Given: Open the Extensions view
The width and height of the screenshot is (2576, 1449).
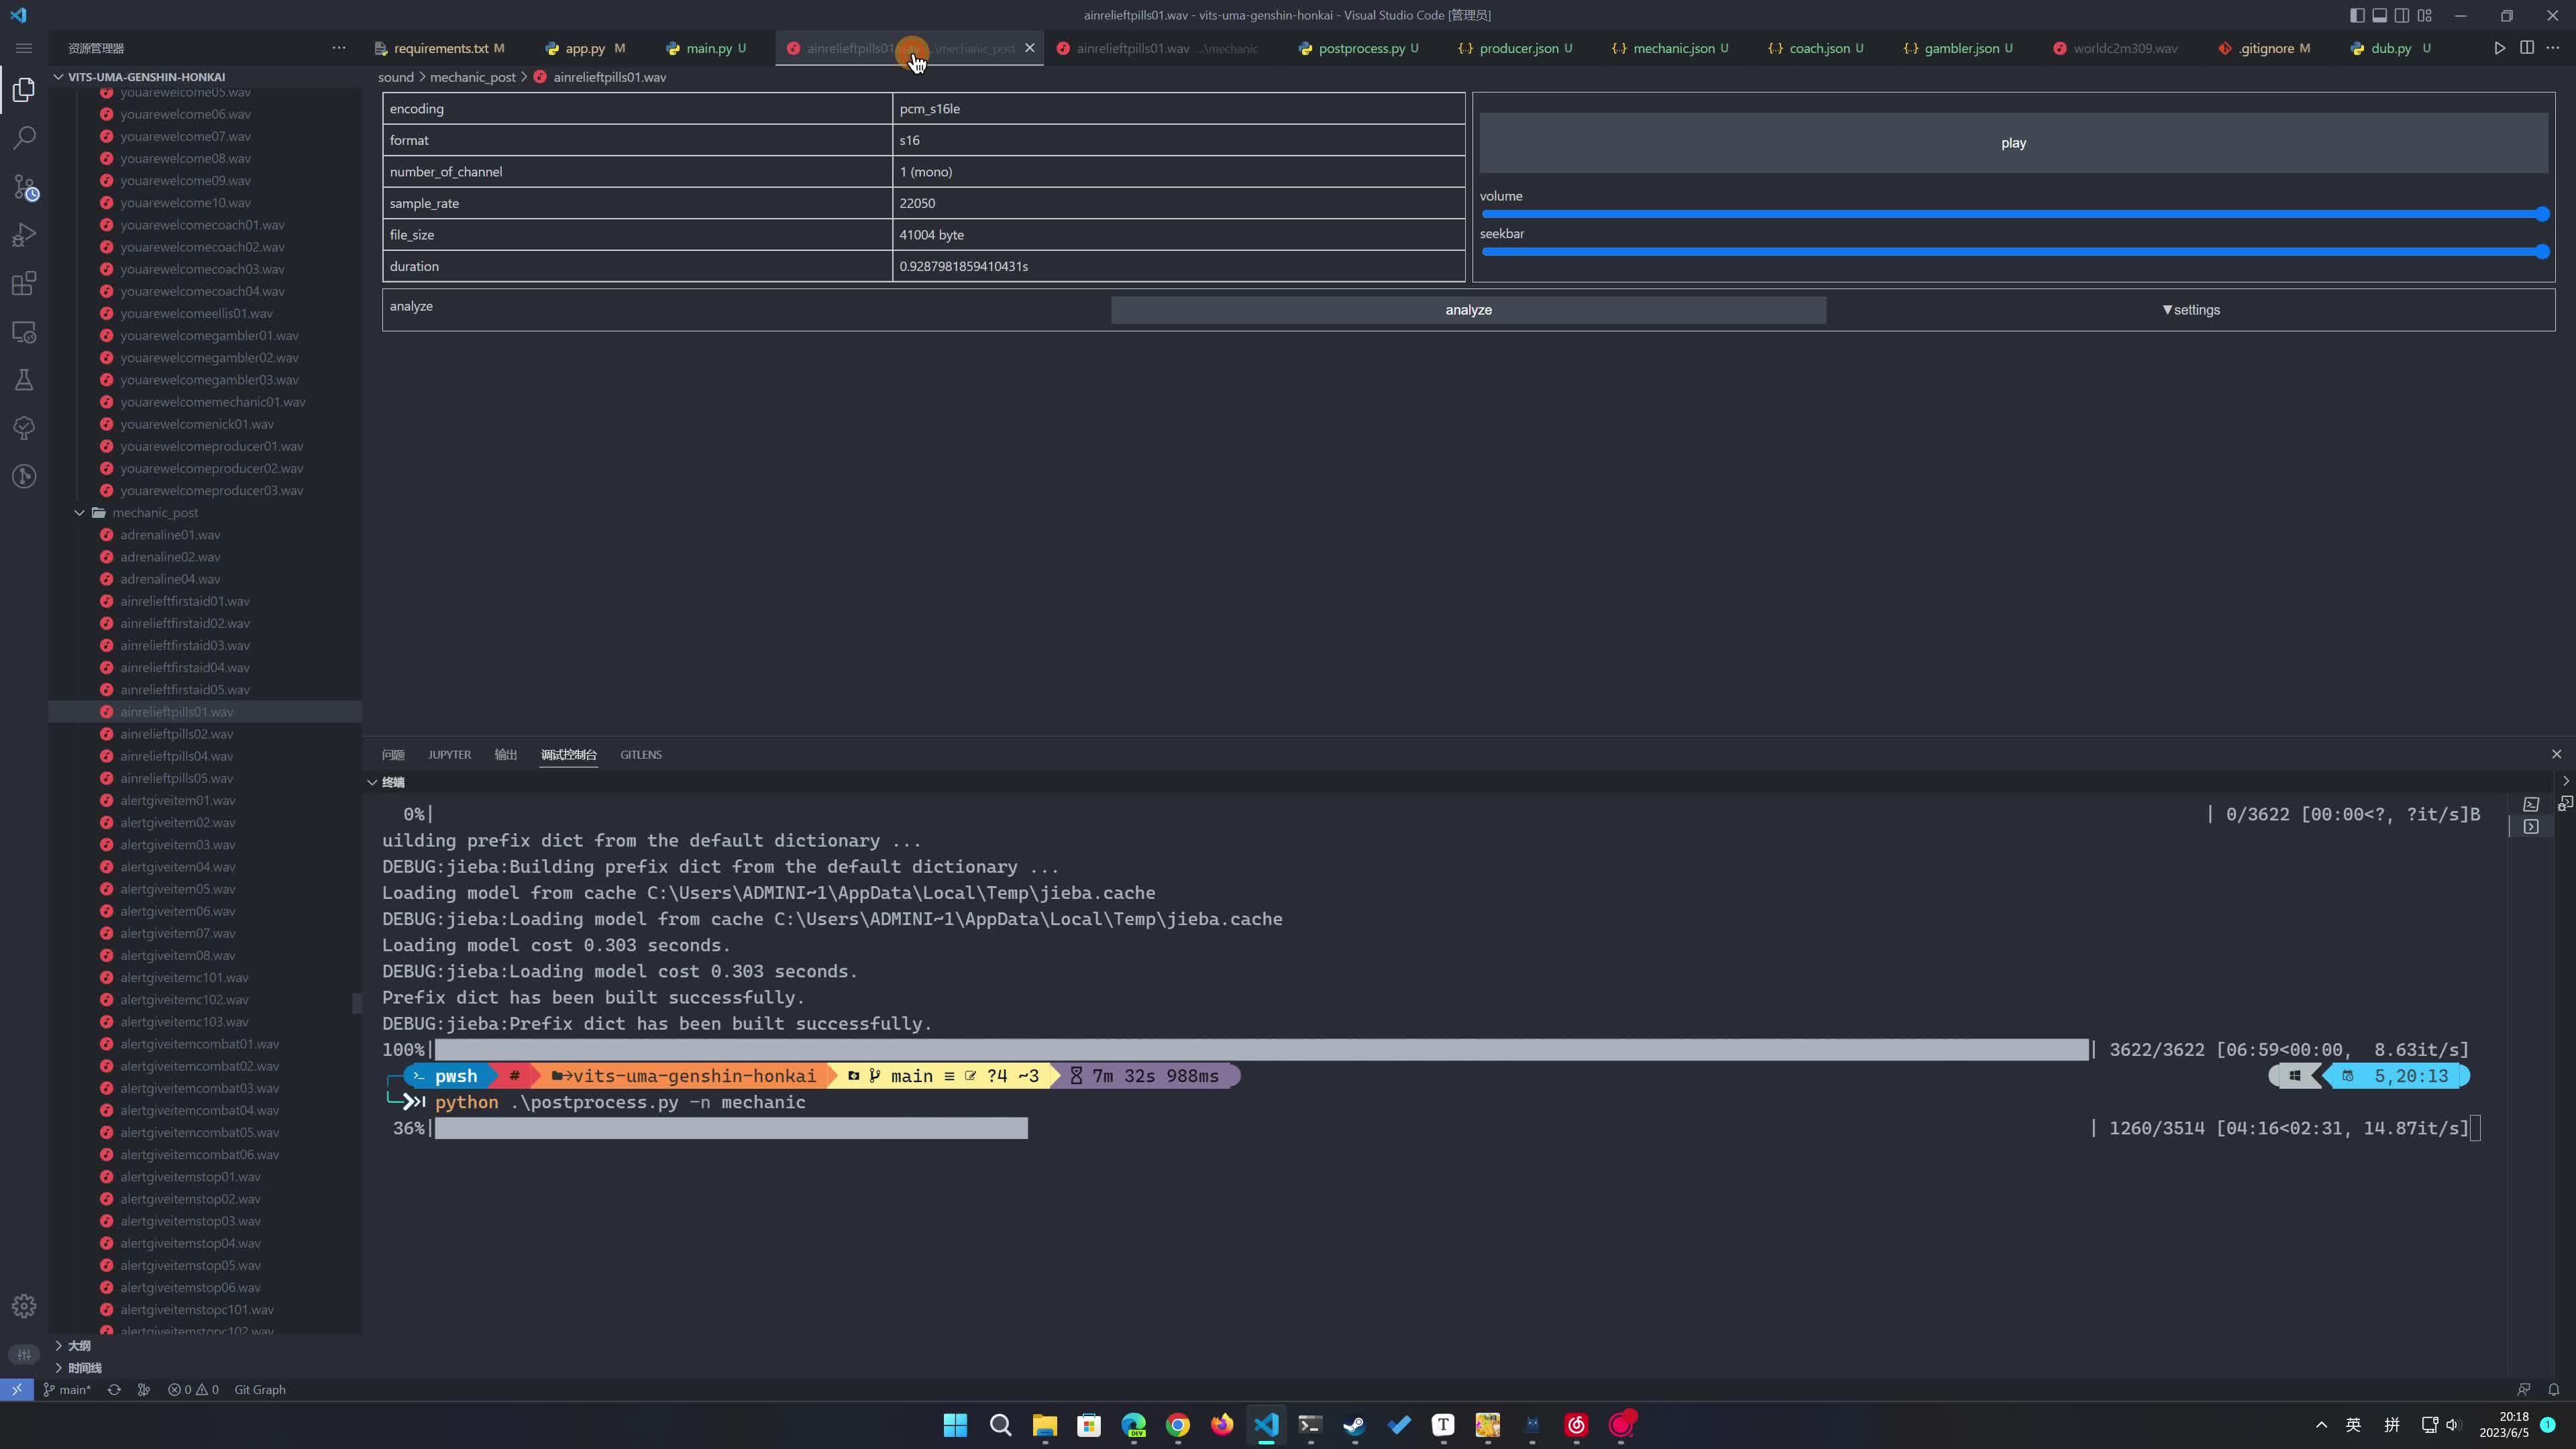Looking at the screenshot, I should click(x=24, y=283).
